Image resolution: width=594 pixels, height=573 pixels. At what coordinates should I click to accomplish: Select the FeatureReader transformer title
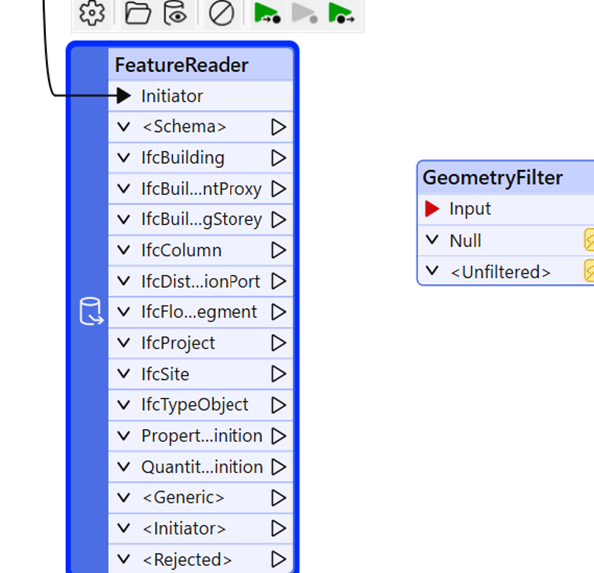click(181, 65)
